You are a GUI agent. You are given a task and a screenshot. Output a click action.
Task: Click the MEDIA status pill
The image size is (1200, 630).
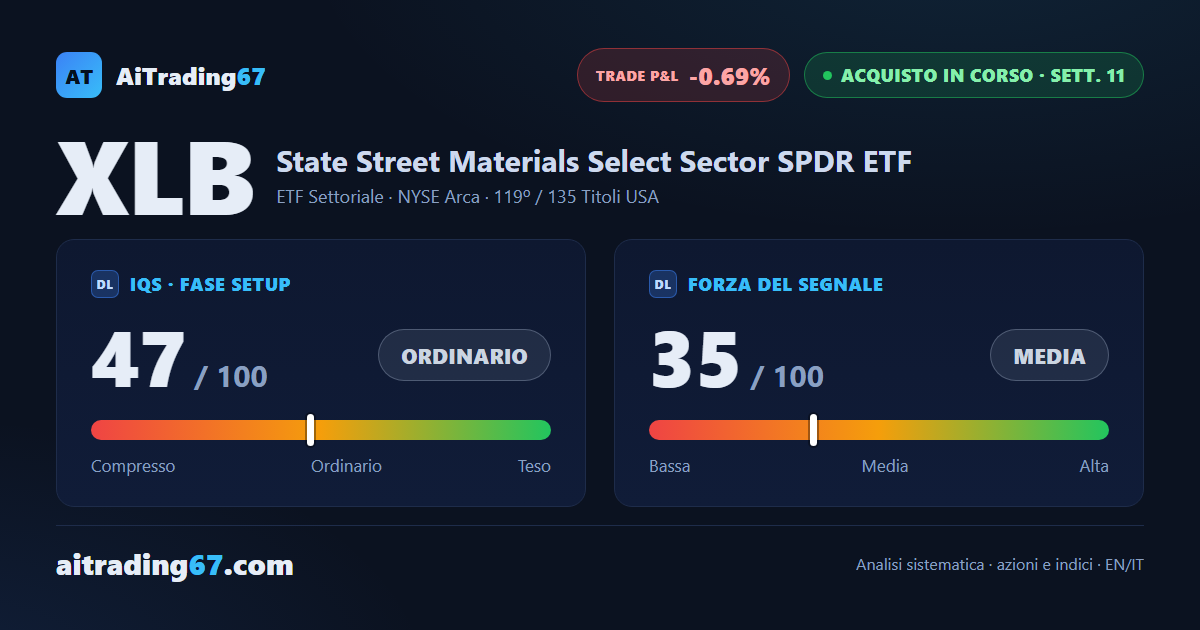coord(1049,355)
